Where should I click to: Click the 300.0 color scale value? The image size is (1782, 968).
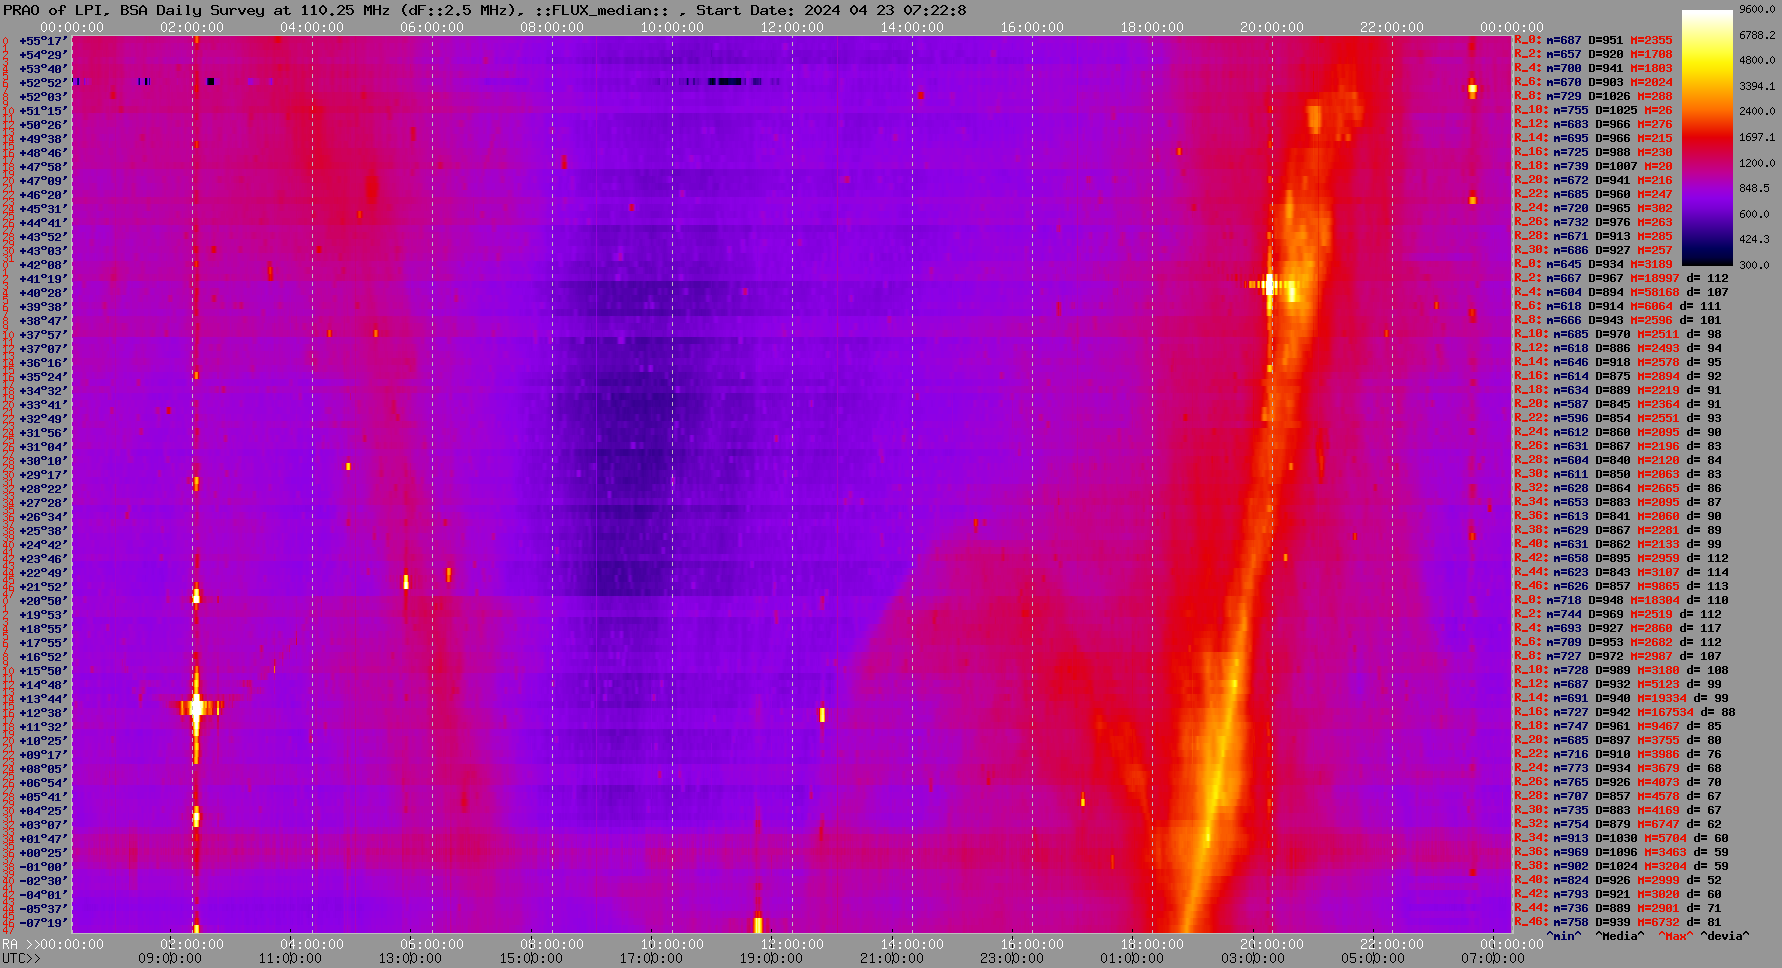(x=1754, y=265)
